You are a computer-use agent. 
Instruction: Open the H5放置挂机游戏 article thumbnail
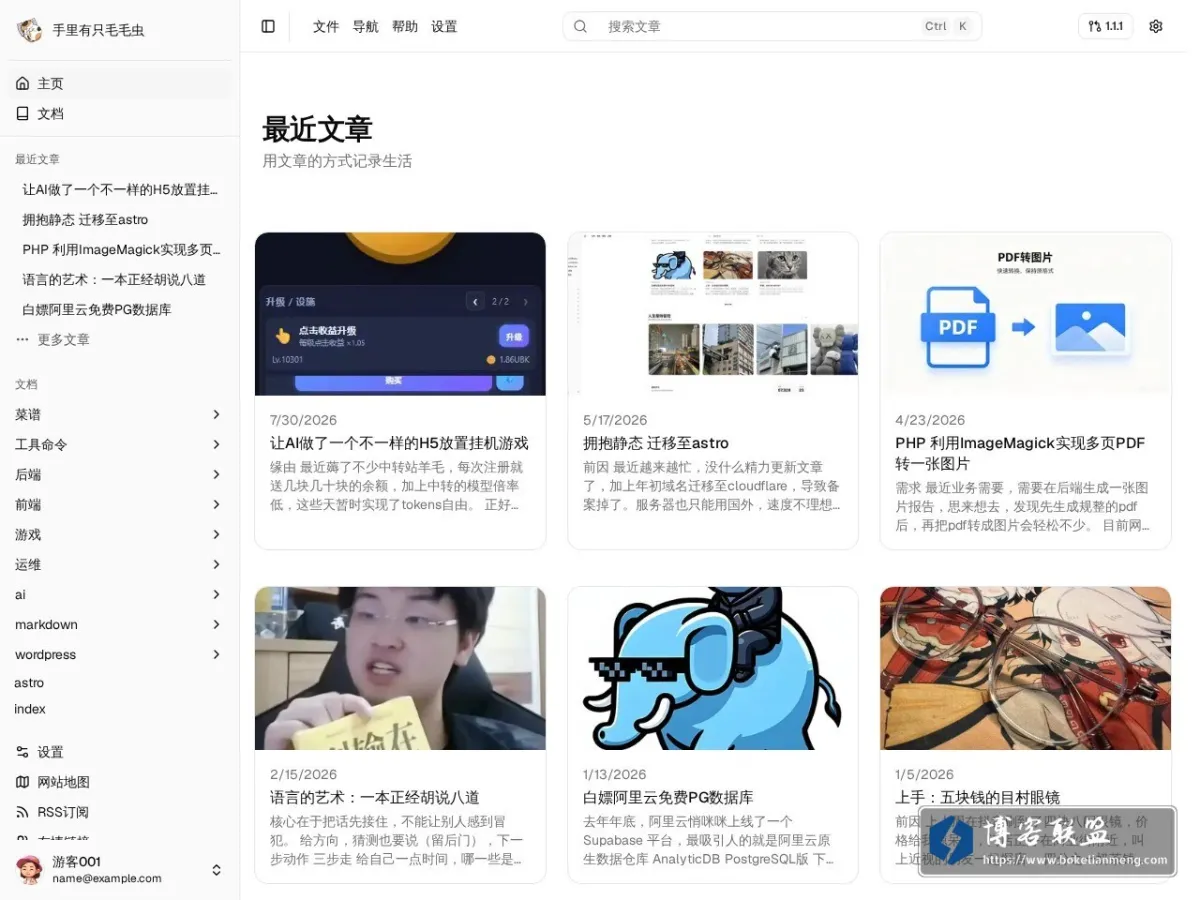pos(400,314)
